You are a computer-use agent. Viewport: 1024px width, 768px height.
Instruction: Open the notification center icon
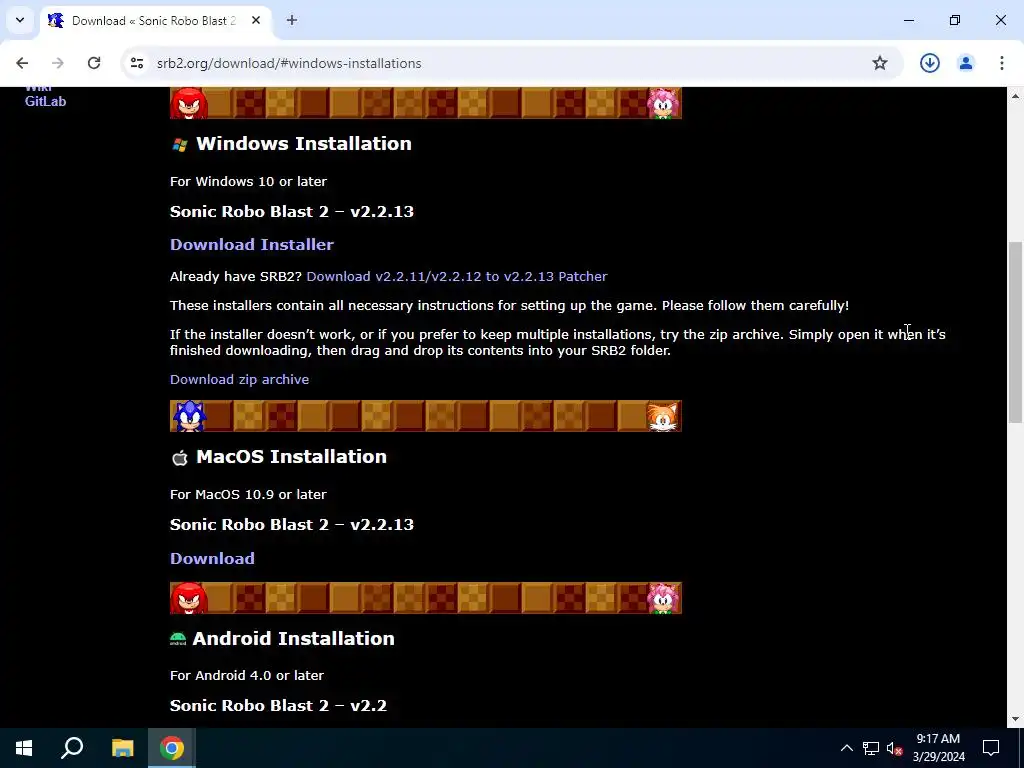click(991, 748)
